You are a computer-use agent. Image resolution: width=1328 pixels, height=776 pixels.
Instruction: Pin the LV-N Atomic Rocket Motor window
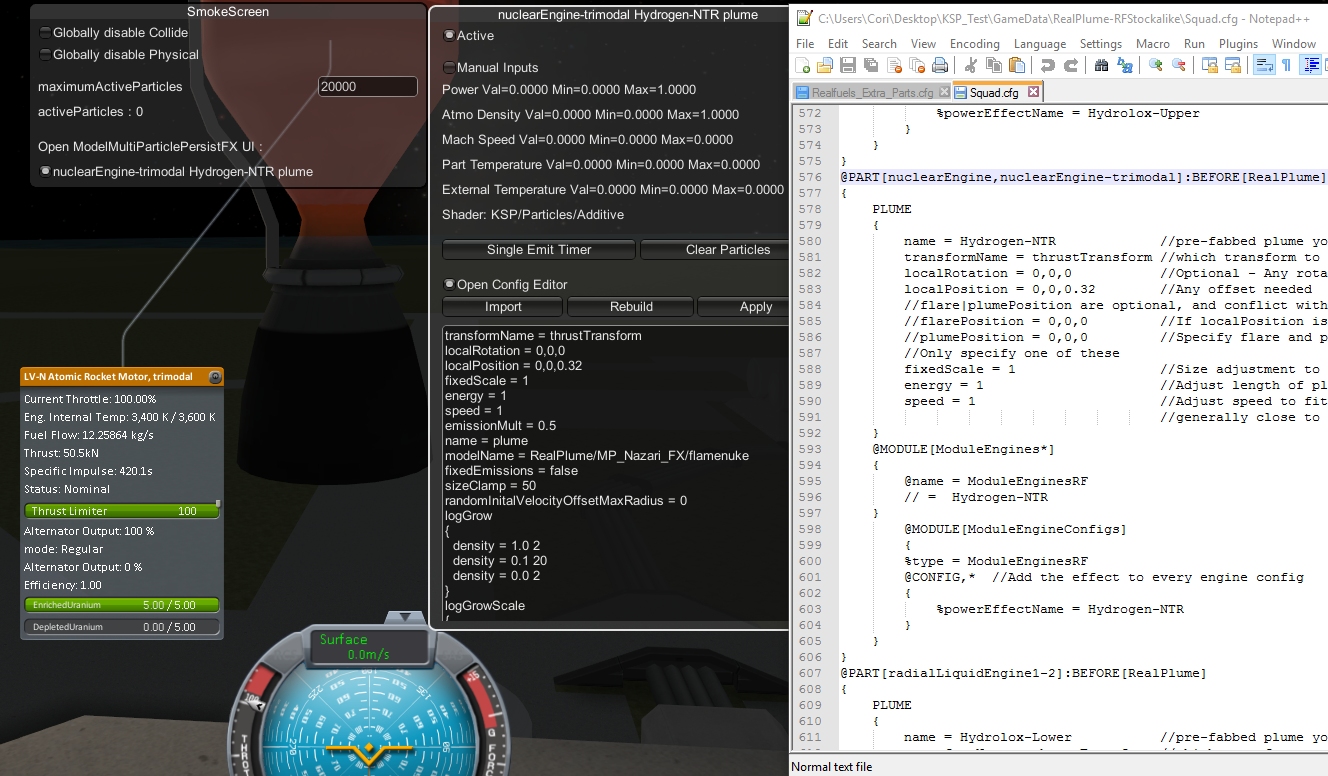(214, 377)
